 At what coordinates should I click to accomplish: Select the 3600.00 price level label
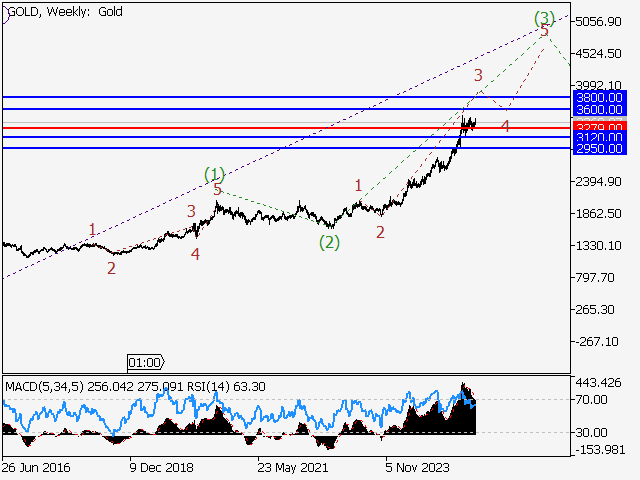click(600, 109)
